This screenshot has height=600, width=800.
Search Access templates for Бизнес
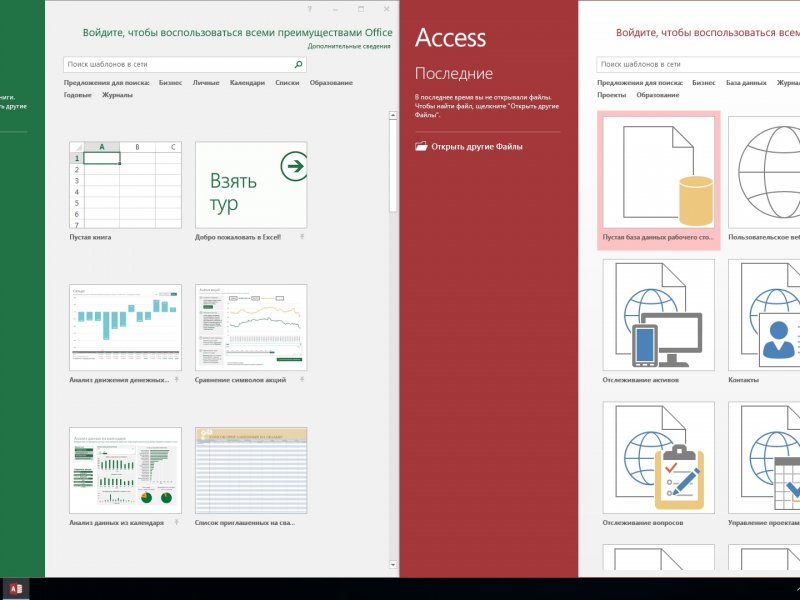pyautogui.click(x=704, y=83)
